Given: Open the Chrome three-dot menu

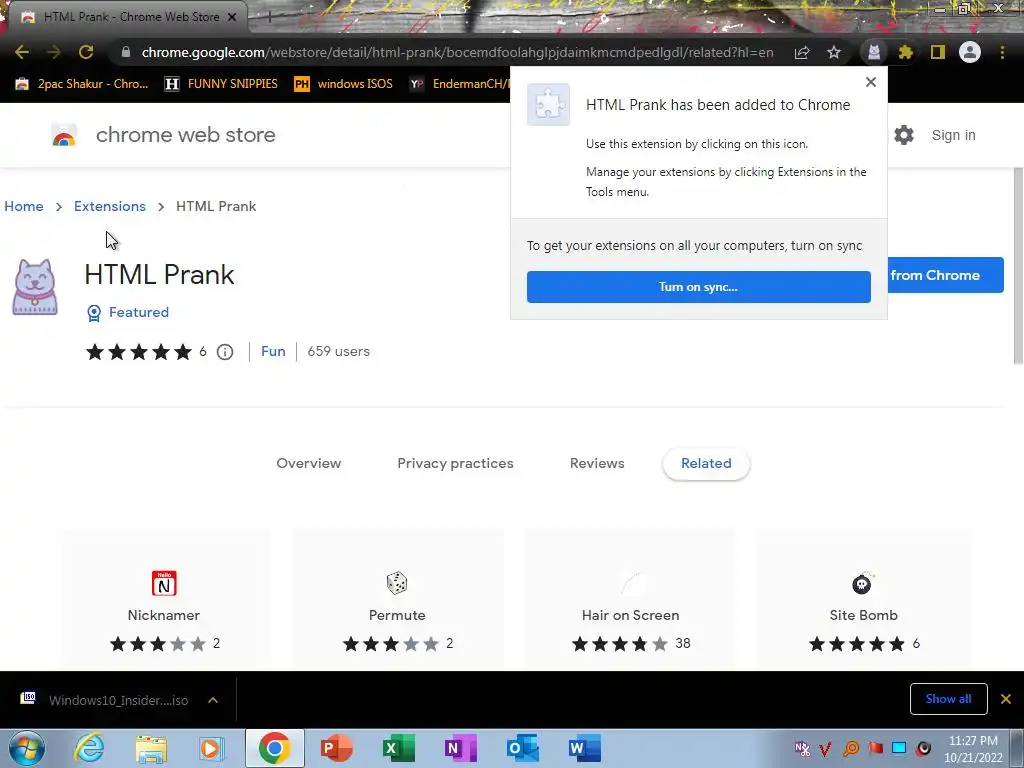Looking at the screenshot, I should [1002, 52].
